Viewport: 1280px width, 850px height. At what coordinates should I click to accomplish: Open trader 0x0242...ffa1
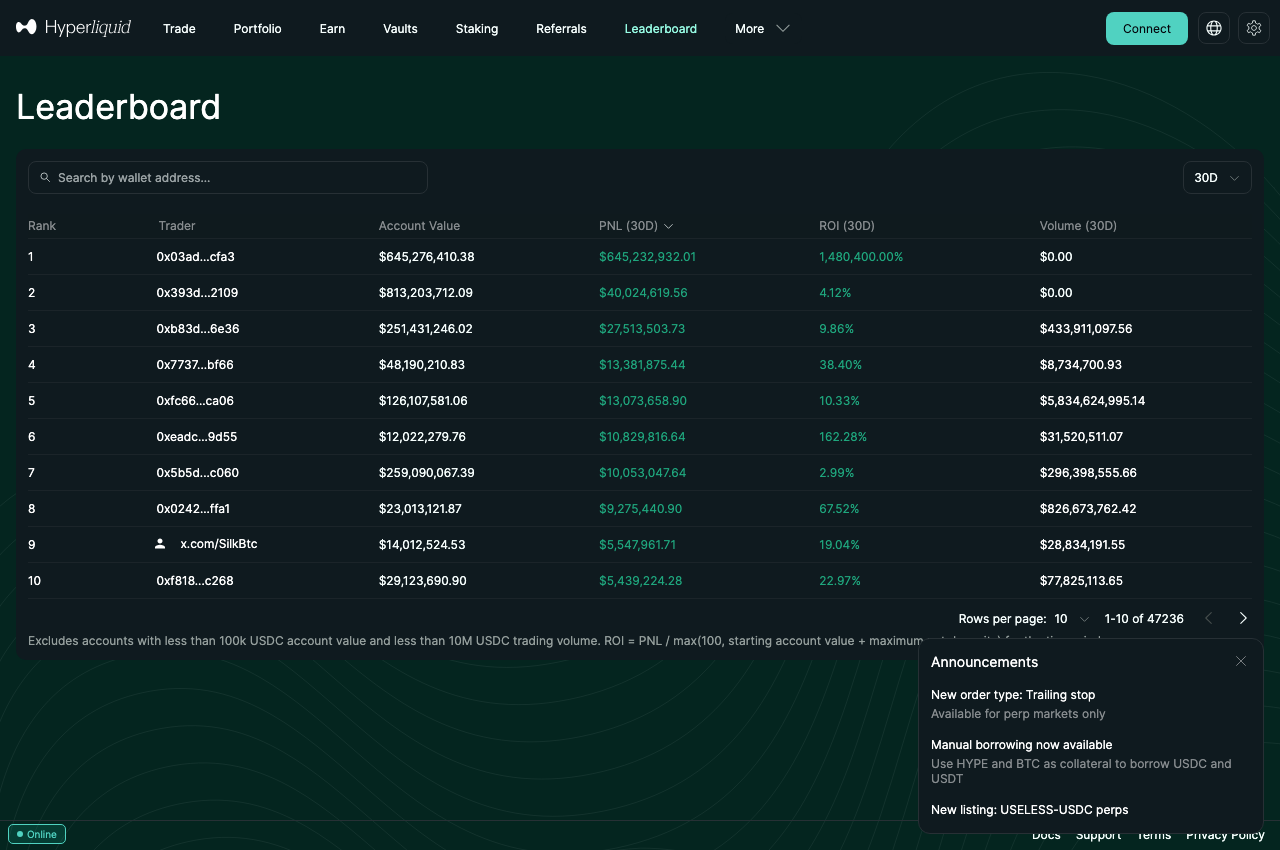click(193, 509)
